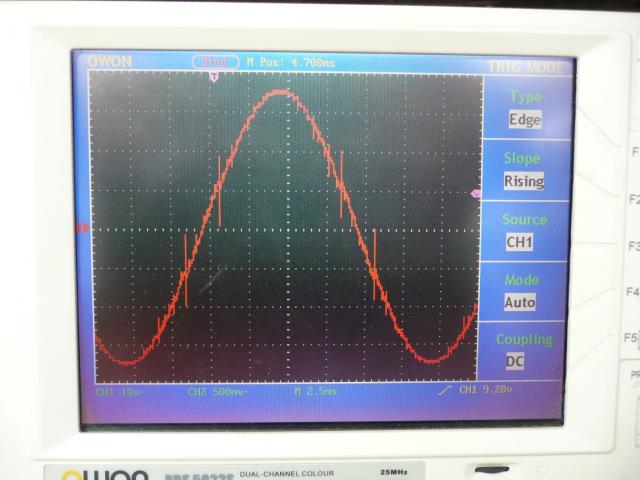Click the trigger level arrow on right edge

[x=476, y=193]
